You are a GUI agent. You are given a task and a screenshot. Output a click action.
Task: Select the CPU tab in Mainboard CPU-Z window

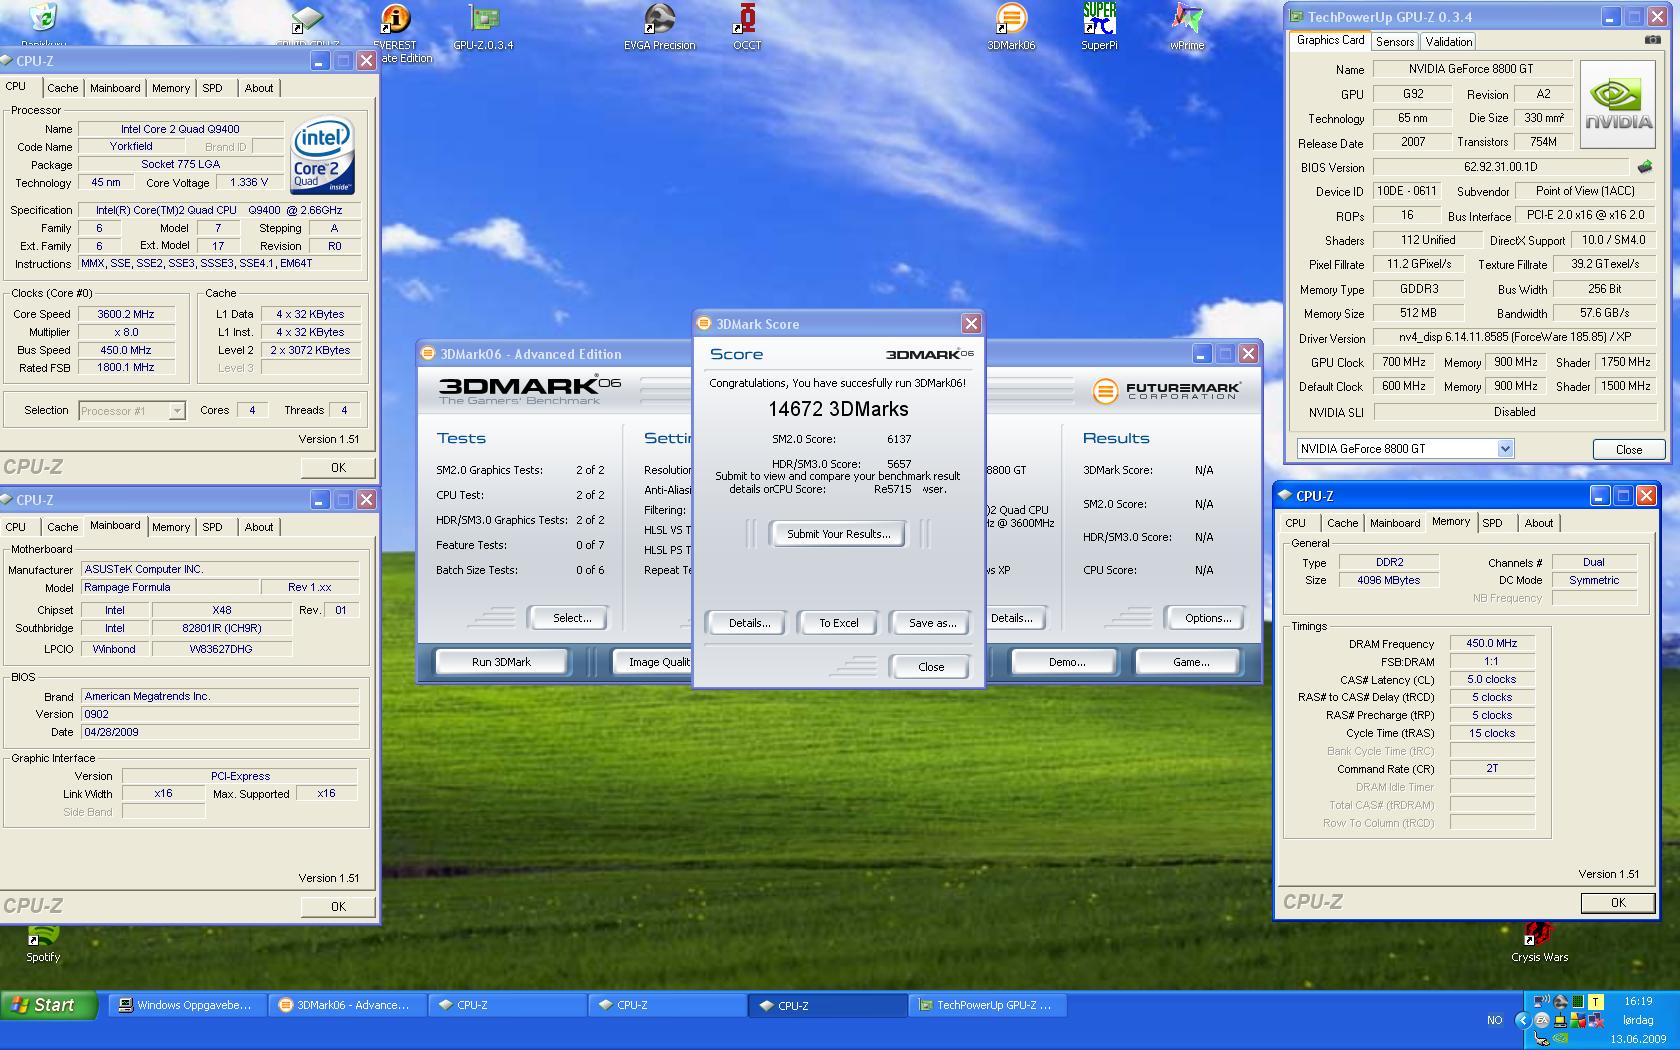pyautogui.click(x=16, y=527)
